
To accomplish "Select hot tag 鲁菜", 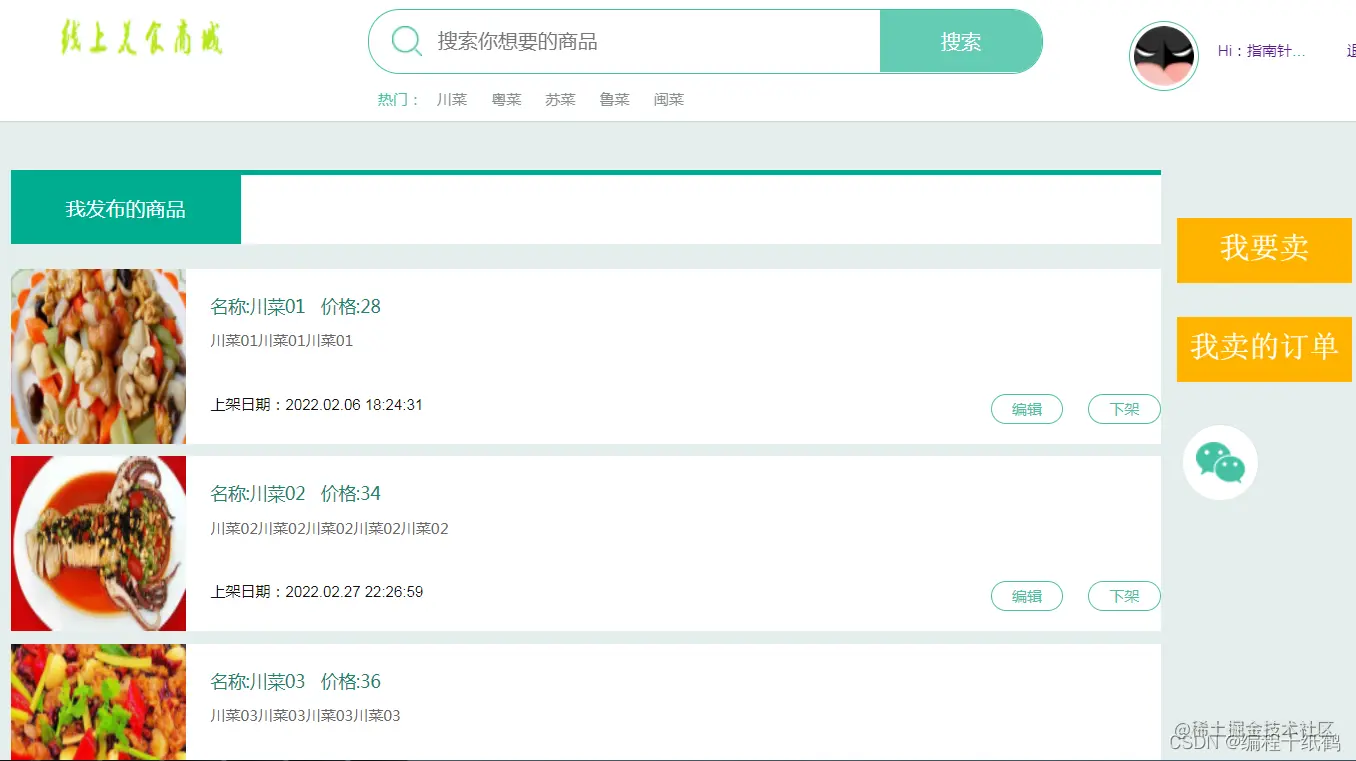I will tap(615, 100).
